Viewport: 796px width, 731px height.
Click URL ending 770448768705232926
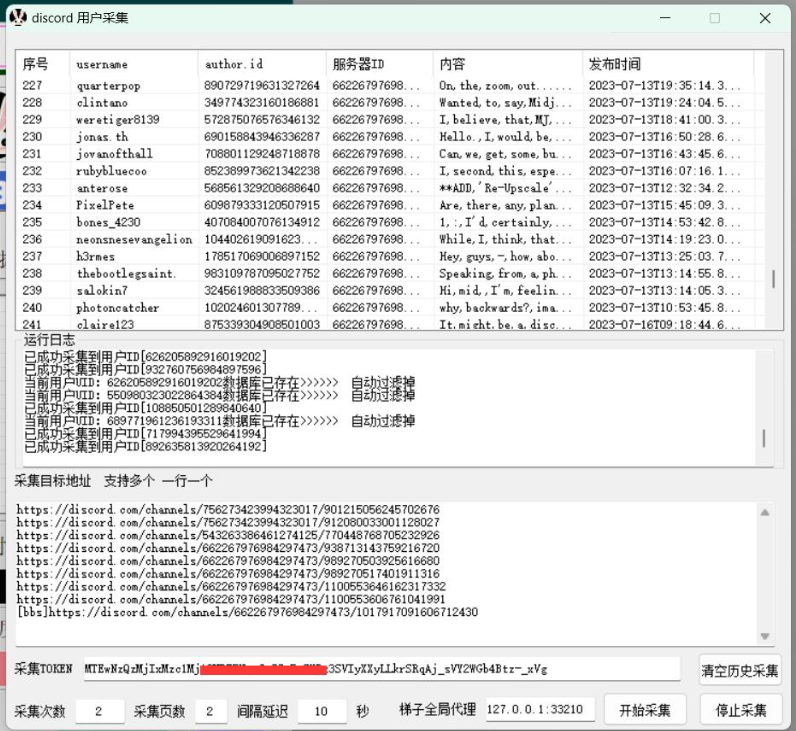click(x=228, y=535)
